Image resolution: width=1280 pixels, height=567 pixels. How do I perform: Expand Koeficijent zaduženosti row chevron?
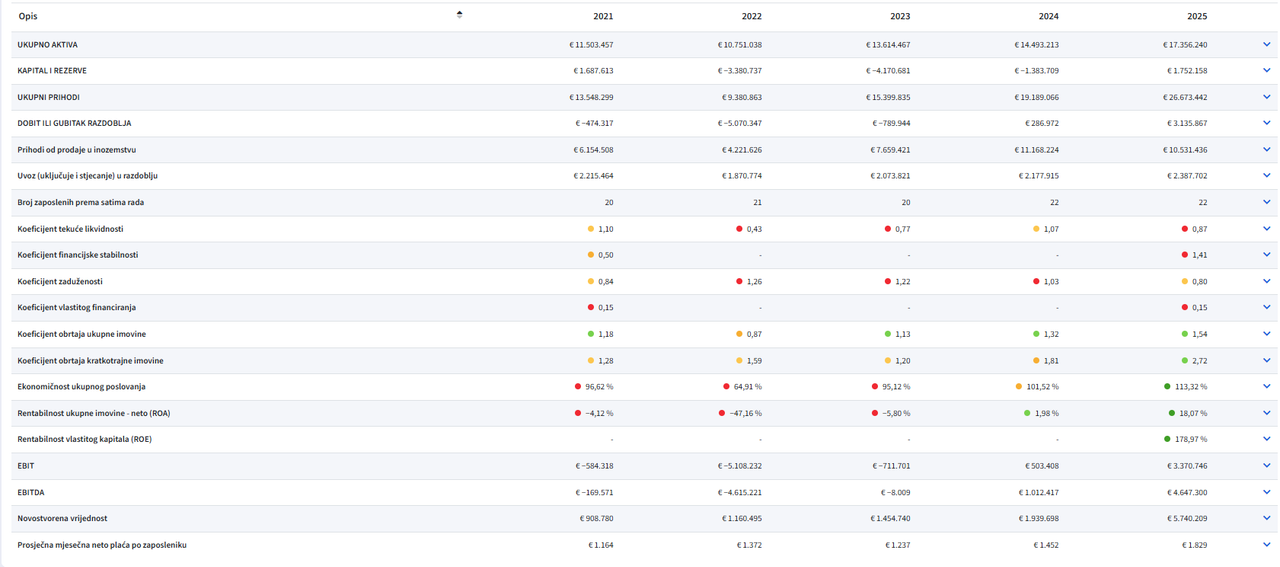tap(1266, 281)
